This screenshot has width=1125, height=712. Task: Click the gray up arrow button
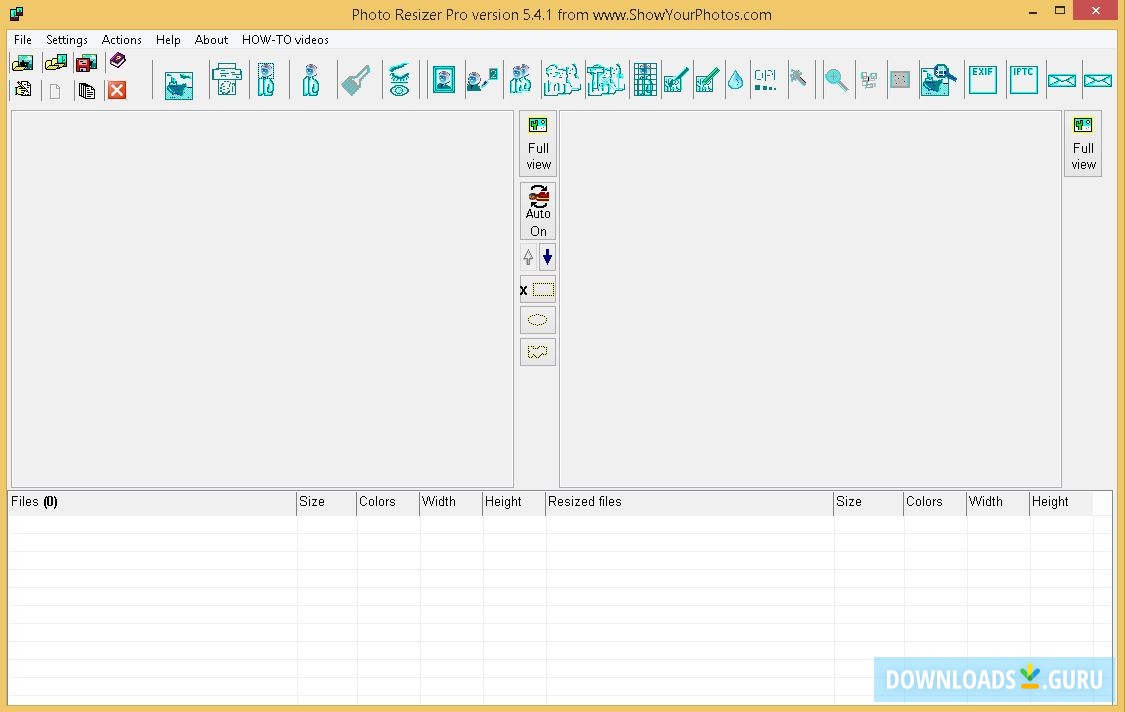tap(528, 257)
